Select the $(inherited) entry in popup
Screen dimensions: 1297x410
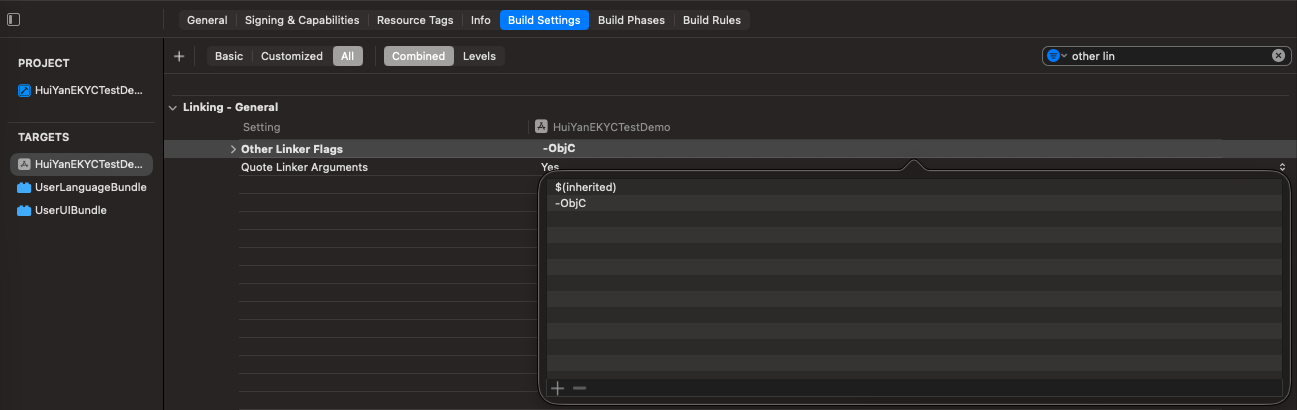click(915, 187)
